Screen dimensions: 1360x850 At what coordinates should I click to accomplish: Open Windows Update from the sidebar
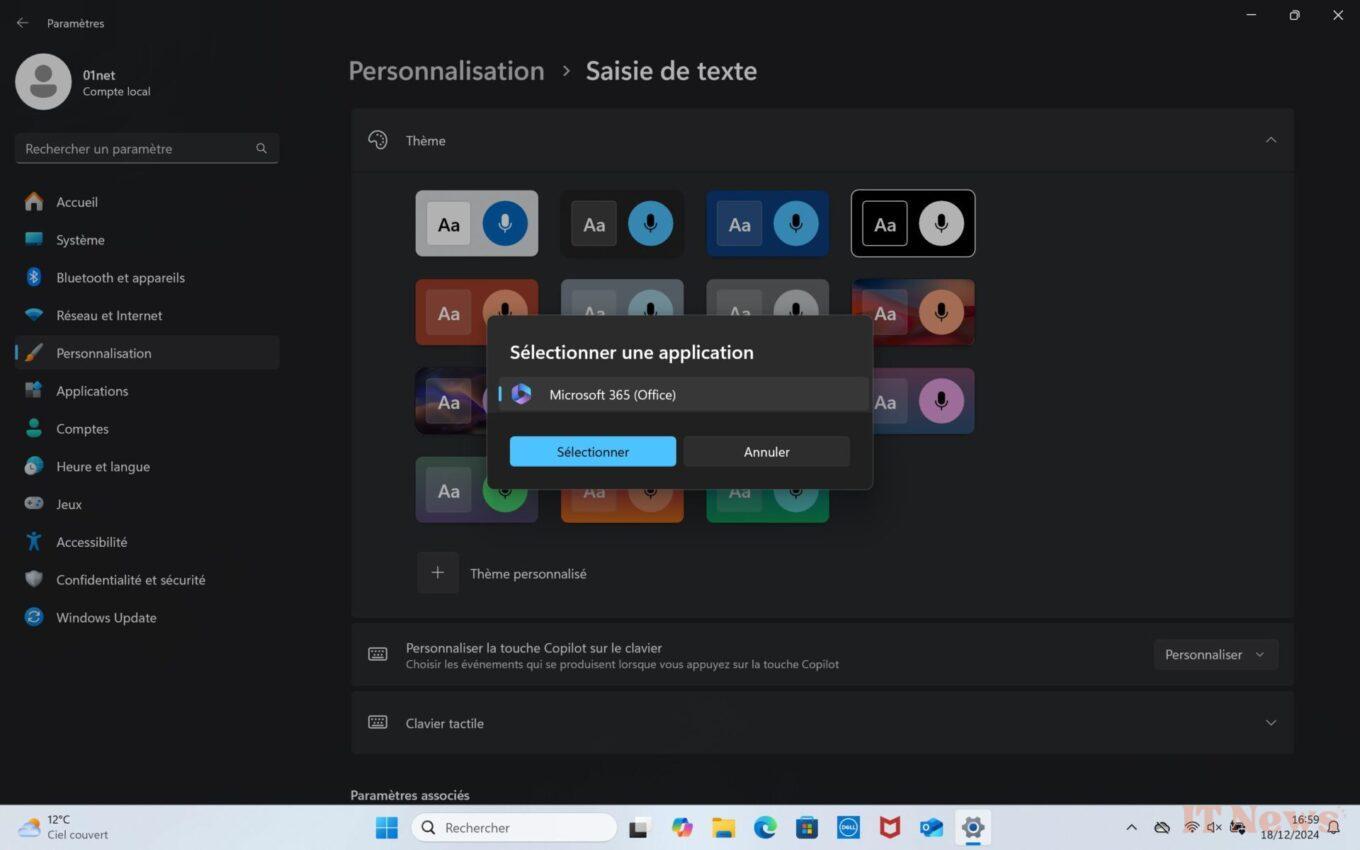tap(105, 617)
